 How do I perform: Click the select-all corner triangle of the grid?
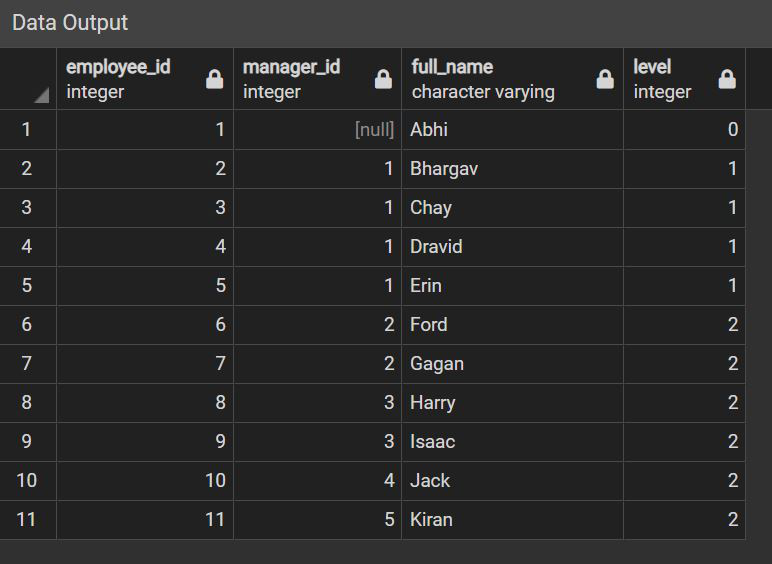41,96
